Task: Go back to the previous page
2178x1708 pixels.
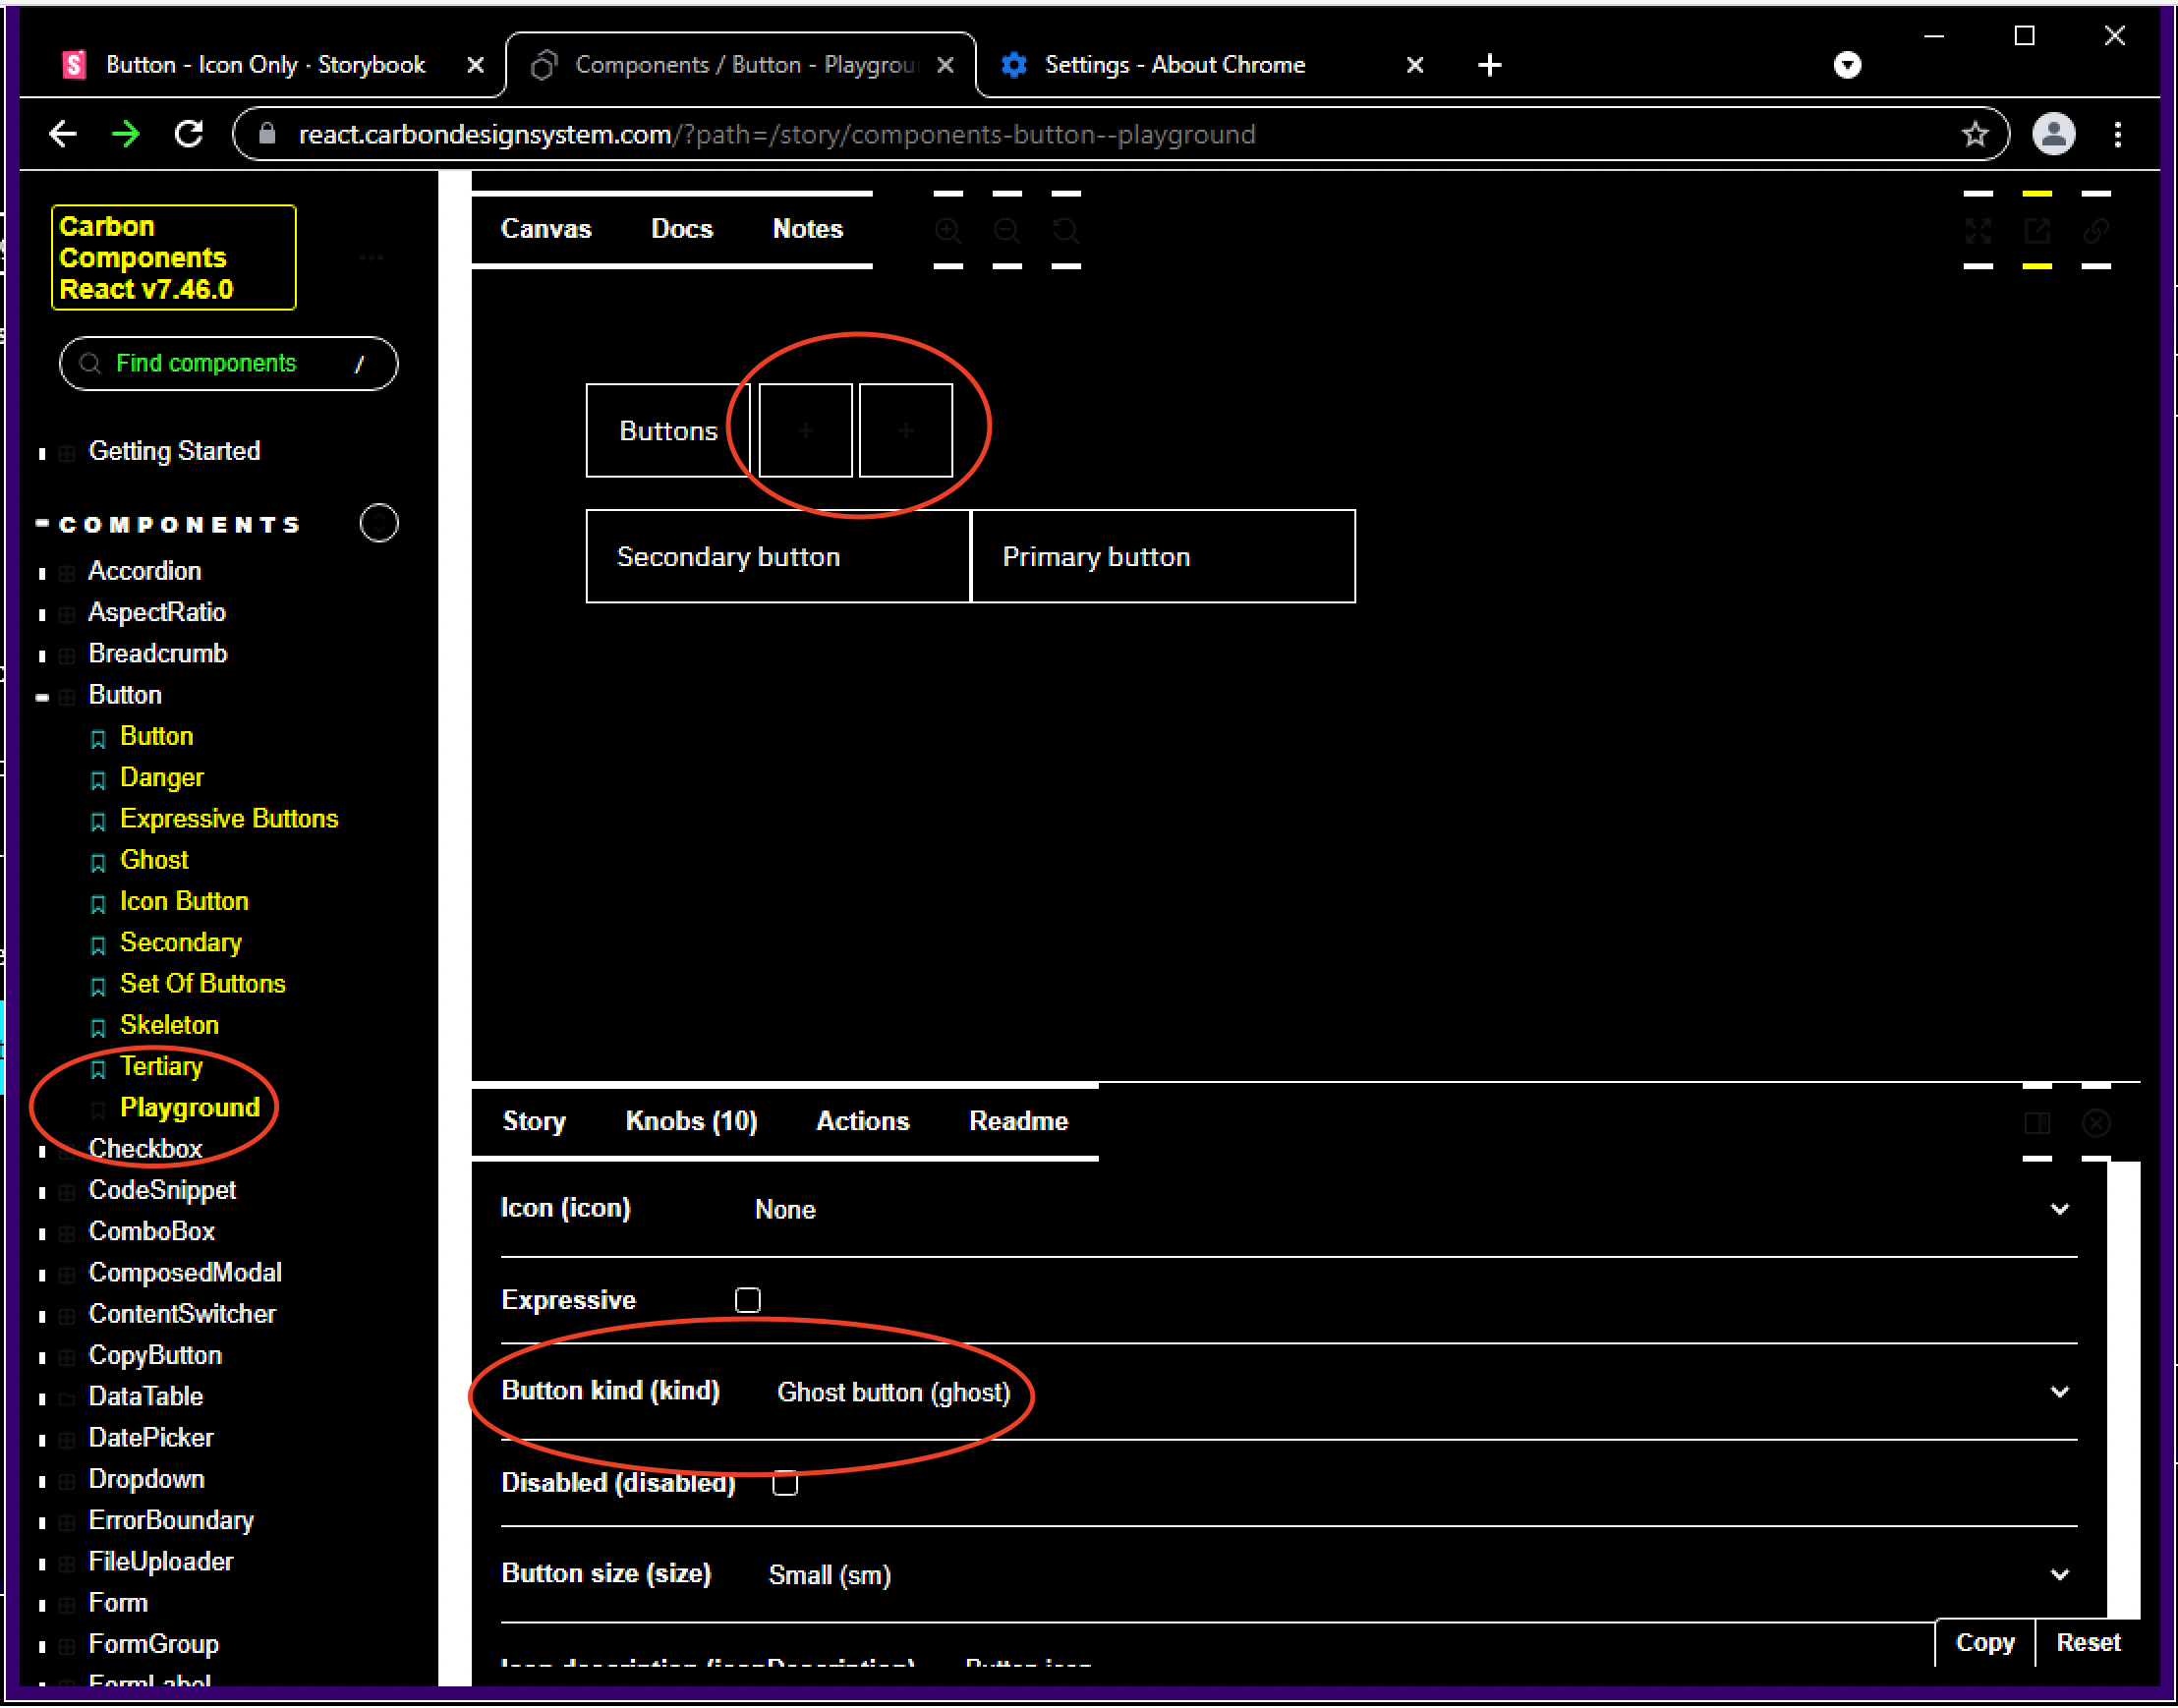Action: point(62,134)
